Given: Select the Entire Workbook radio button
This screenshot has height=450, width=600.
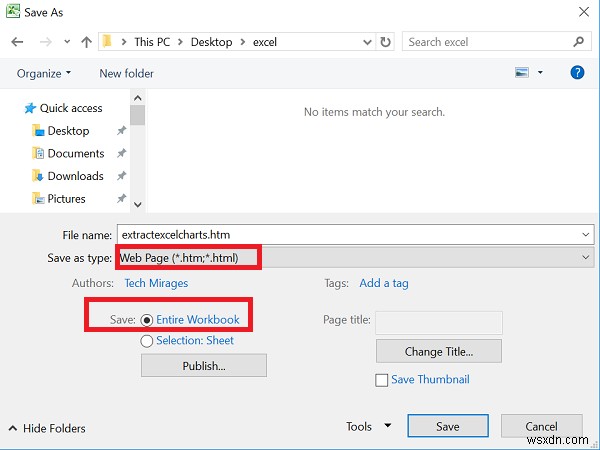Looking at the screenshot, I should [x=147, y=320].
